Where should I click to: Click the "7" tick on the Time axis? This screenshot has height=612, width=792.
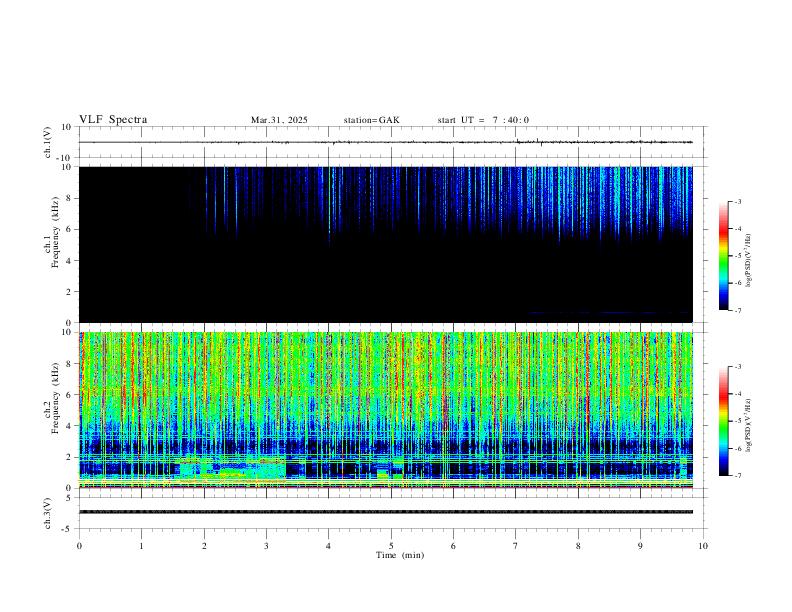click(x=516, y=546)
